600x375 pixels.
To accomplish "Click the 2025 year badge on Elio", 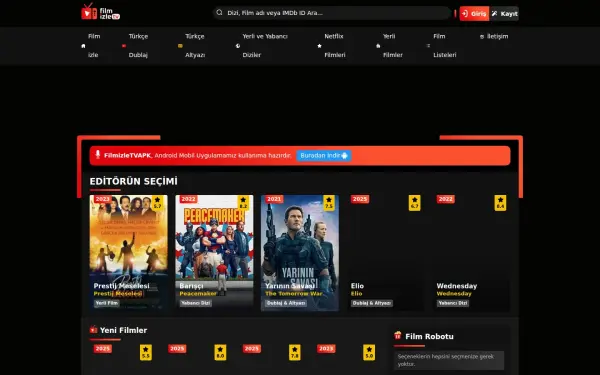I will pyautogui.click(x=360, y=199).
